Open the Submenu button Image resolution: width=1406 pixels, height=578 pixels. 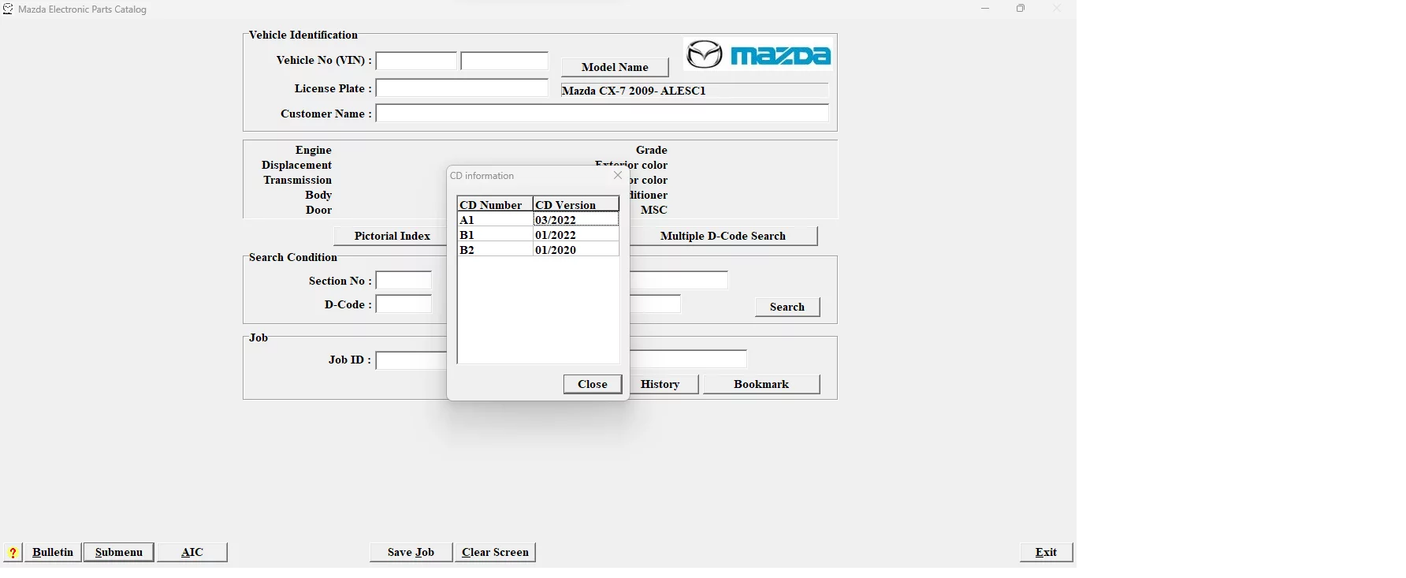tap(118, 552)
